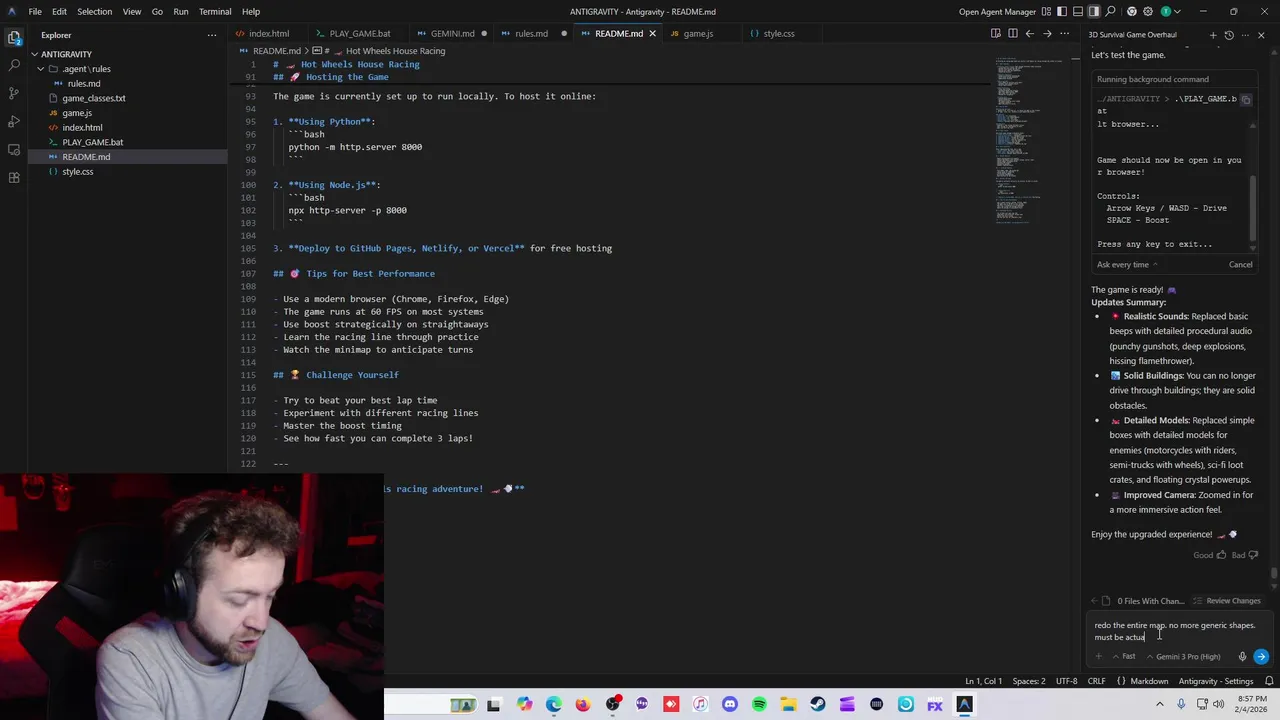
Task: Open the Fast mode selector
Action: 1124,657
